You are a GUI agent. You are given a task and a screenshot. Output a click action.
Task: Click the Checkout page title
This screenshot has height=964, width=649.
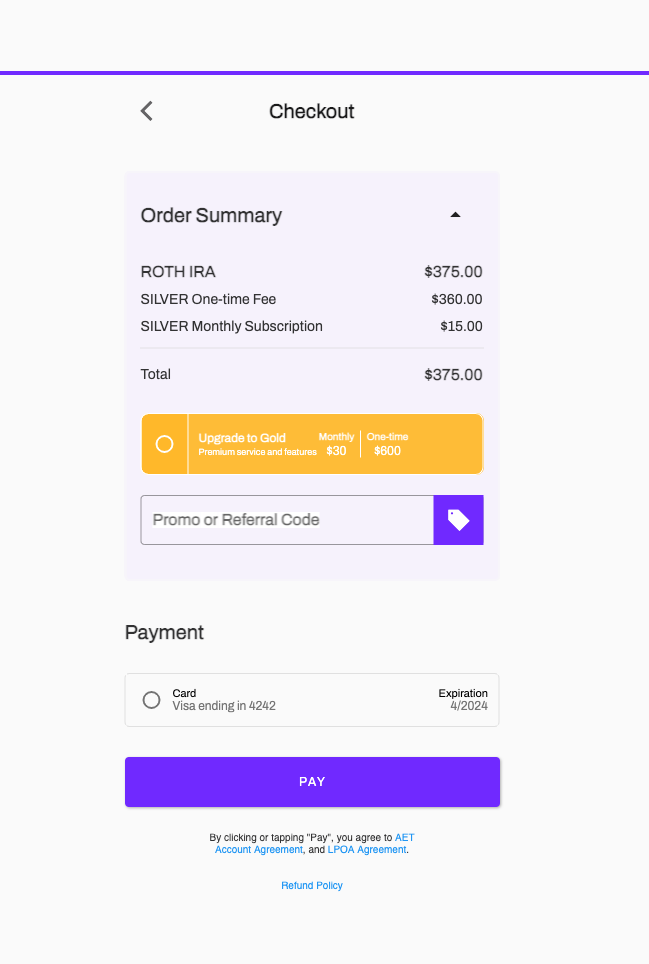tap(312, 111)
